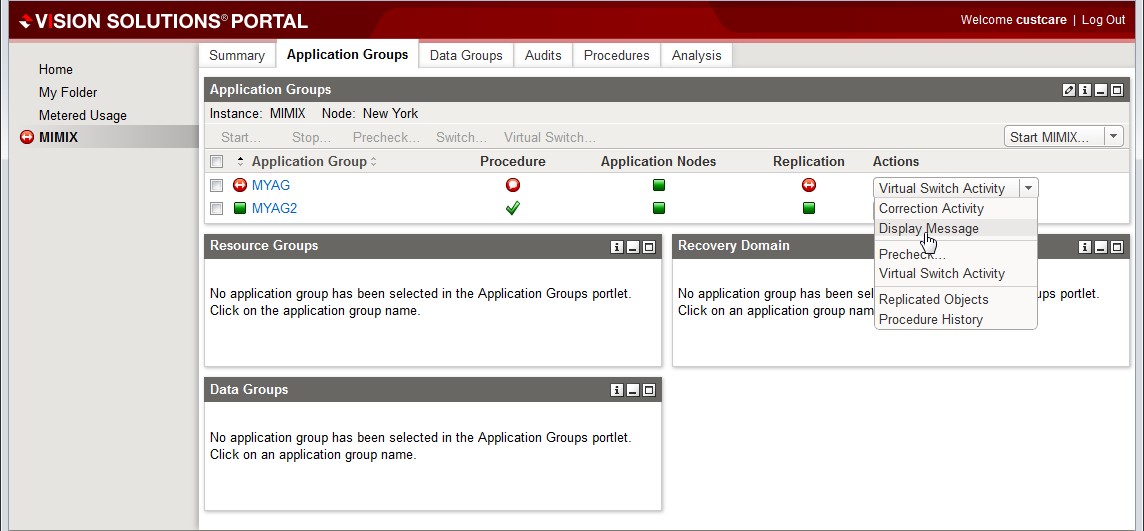Viewport: 1144px width, 531px height.
Task: Minimize the Data Groups portlet
Action: (x=633, y=391)
